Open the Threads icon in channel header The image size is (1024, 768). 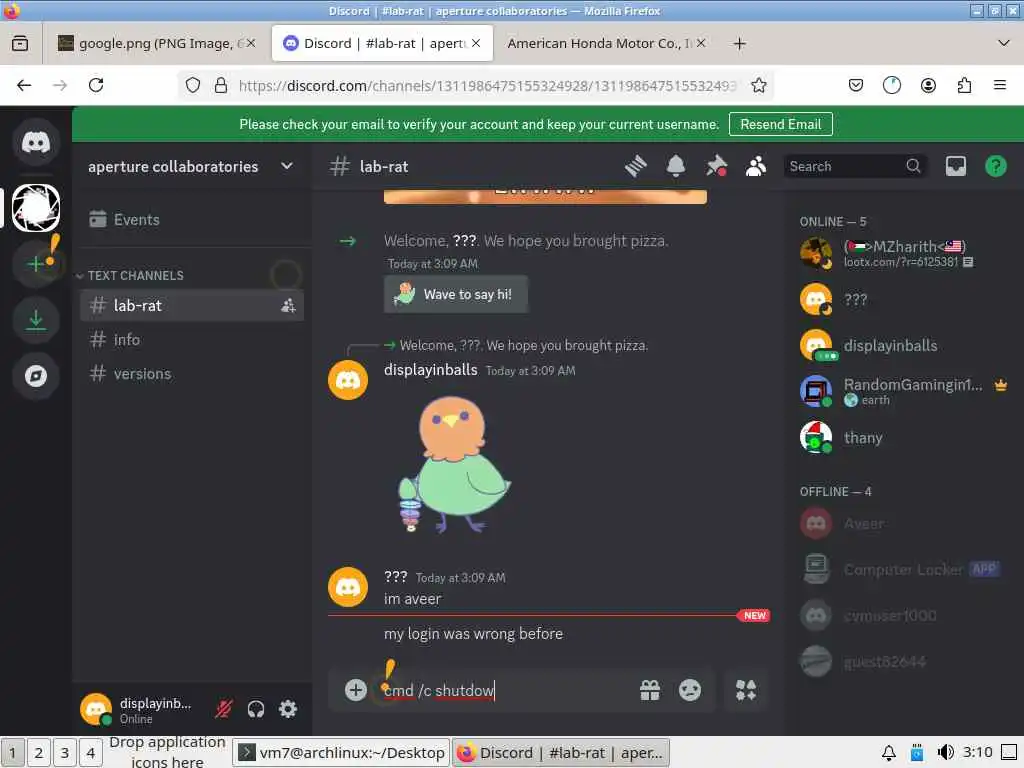tap(635, 167)
